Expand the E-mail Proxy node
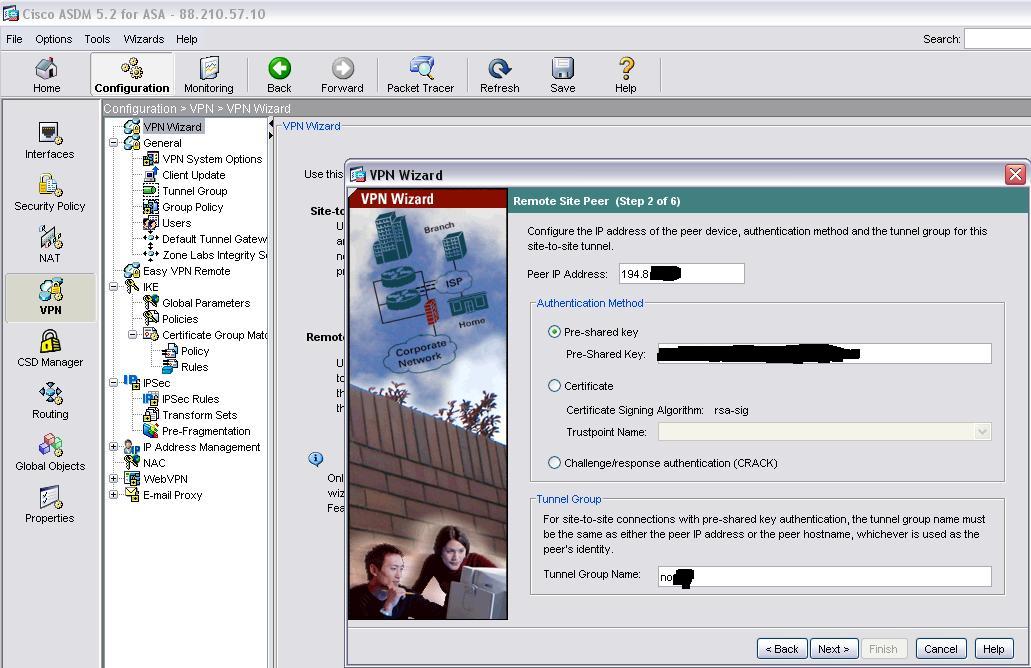Image resolution: width=1031 pixels, height=668 pixels. pyautogui.click(x=114, y=495)
